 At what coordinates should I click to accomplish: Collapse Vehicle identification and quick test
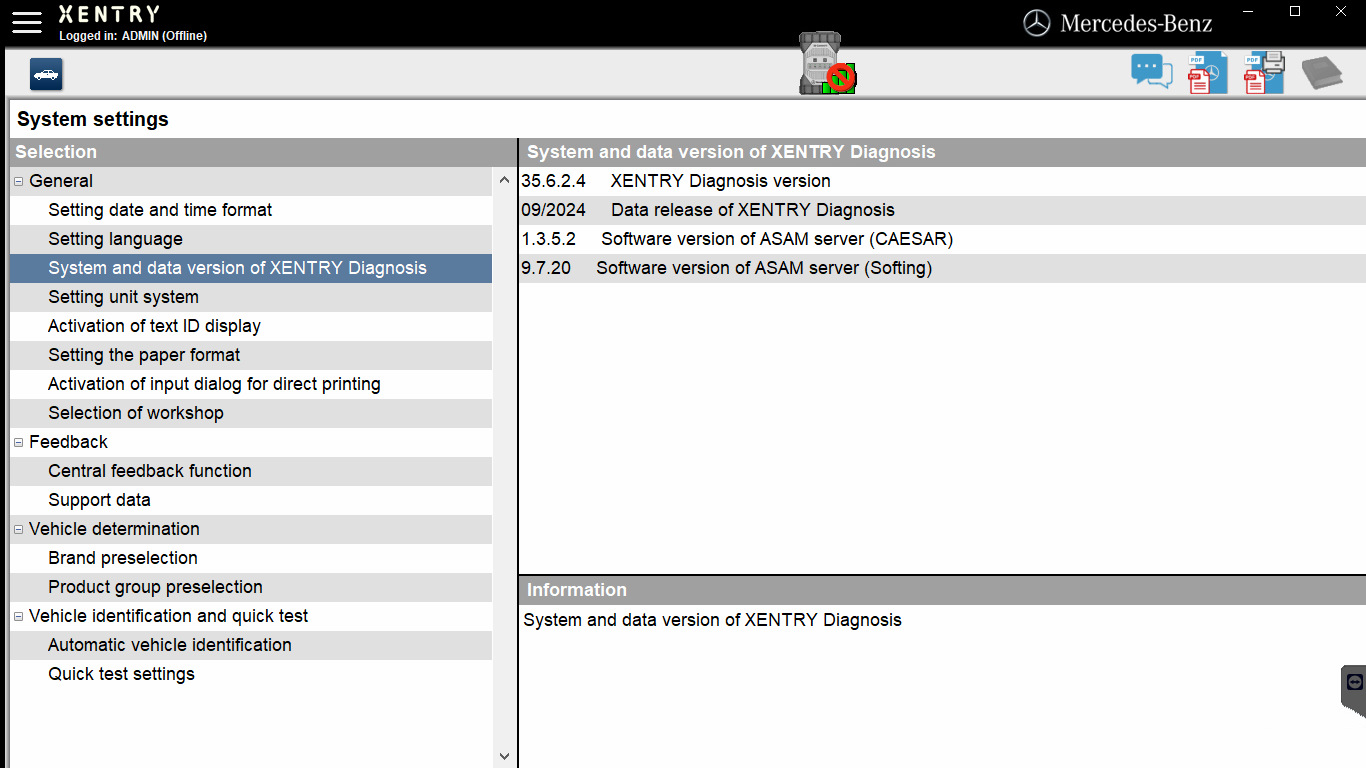[18, 616]
